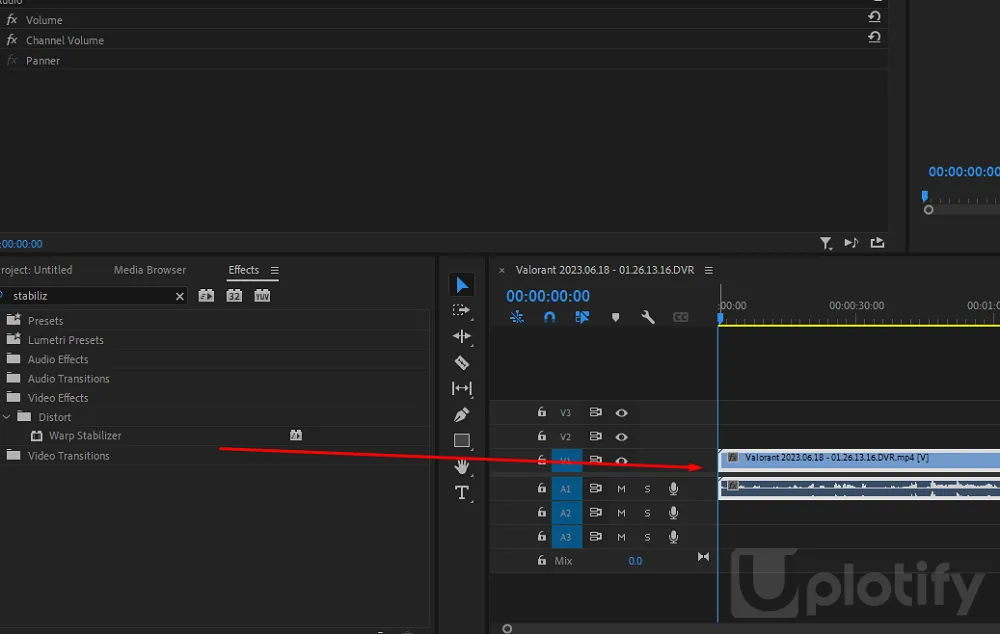The width and height of the screenshot is (1000, 634).
Task: Click the export frame icon in Effect Controls
Action: pyautogui.click(x=878, y=243)
